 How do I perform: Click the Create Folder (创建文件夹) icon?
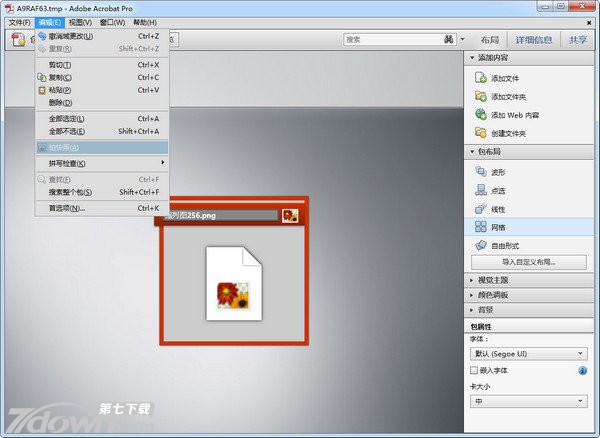coord(481,133)
